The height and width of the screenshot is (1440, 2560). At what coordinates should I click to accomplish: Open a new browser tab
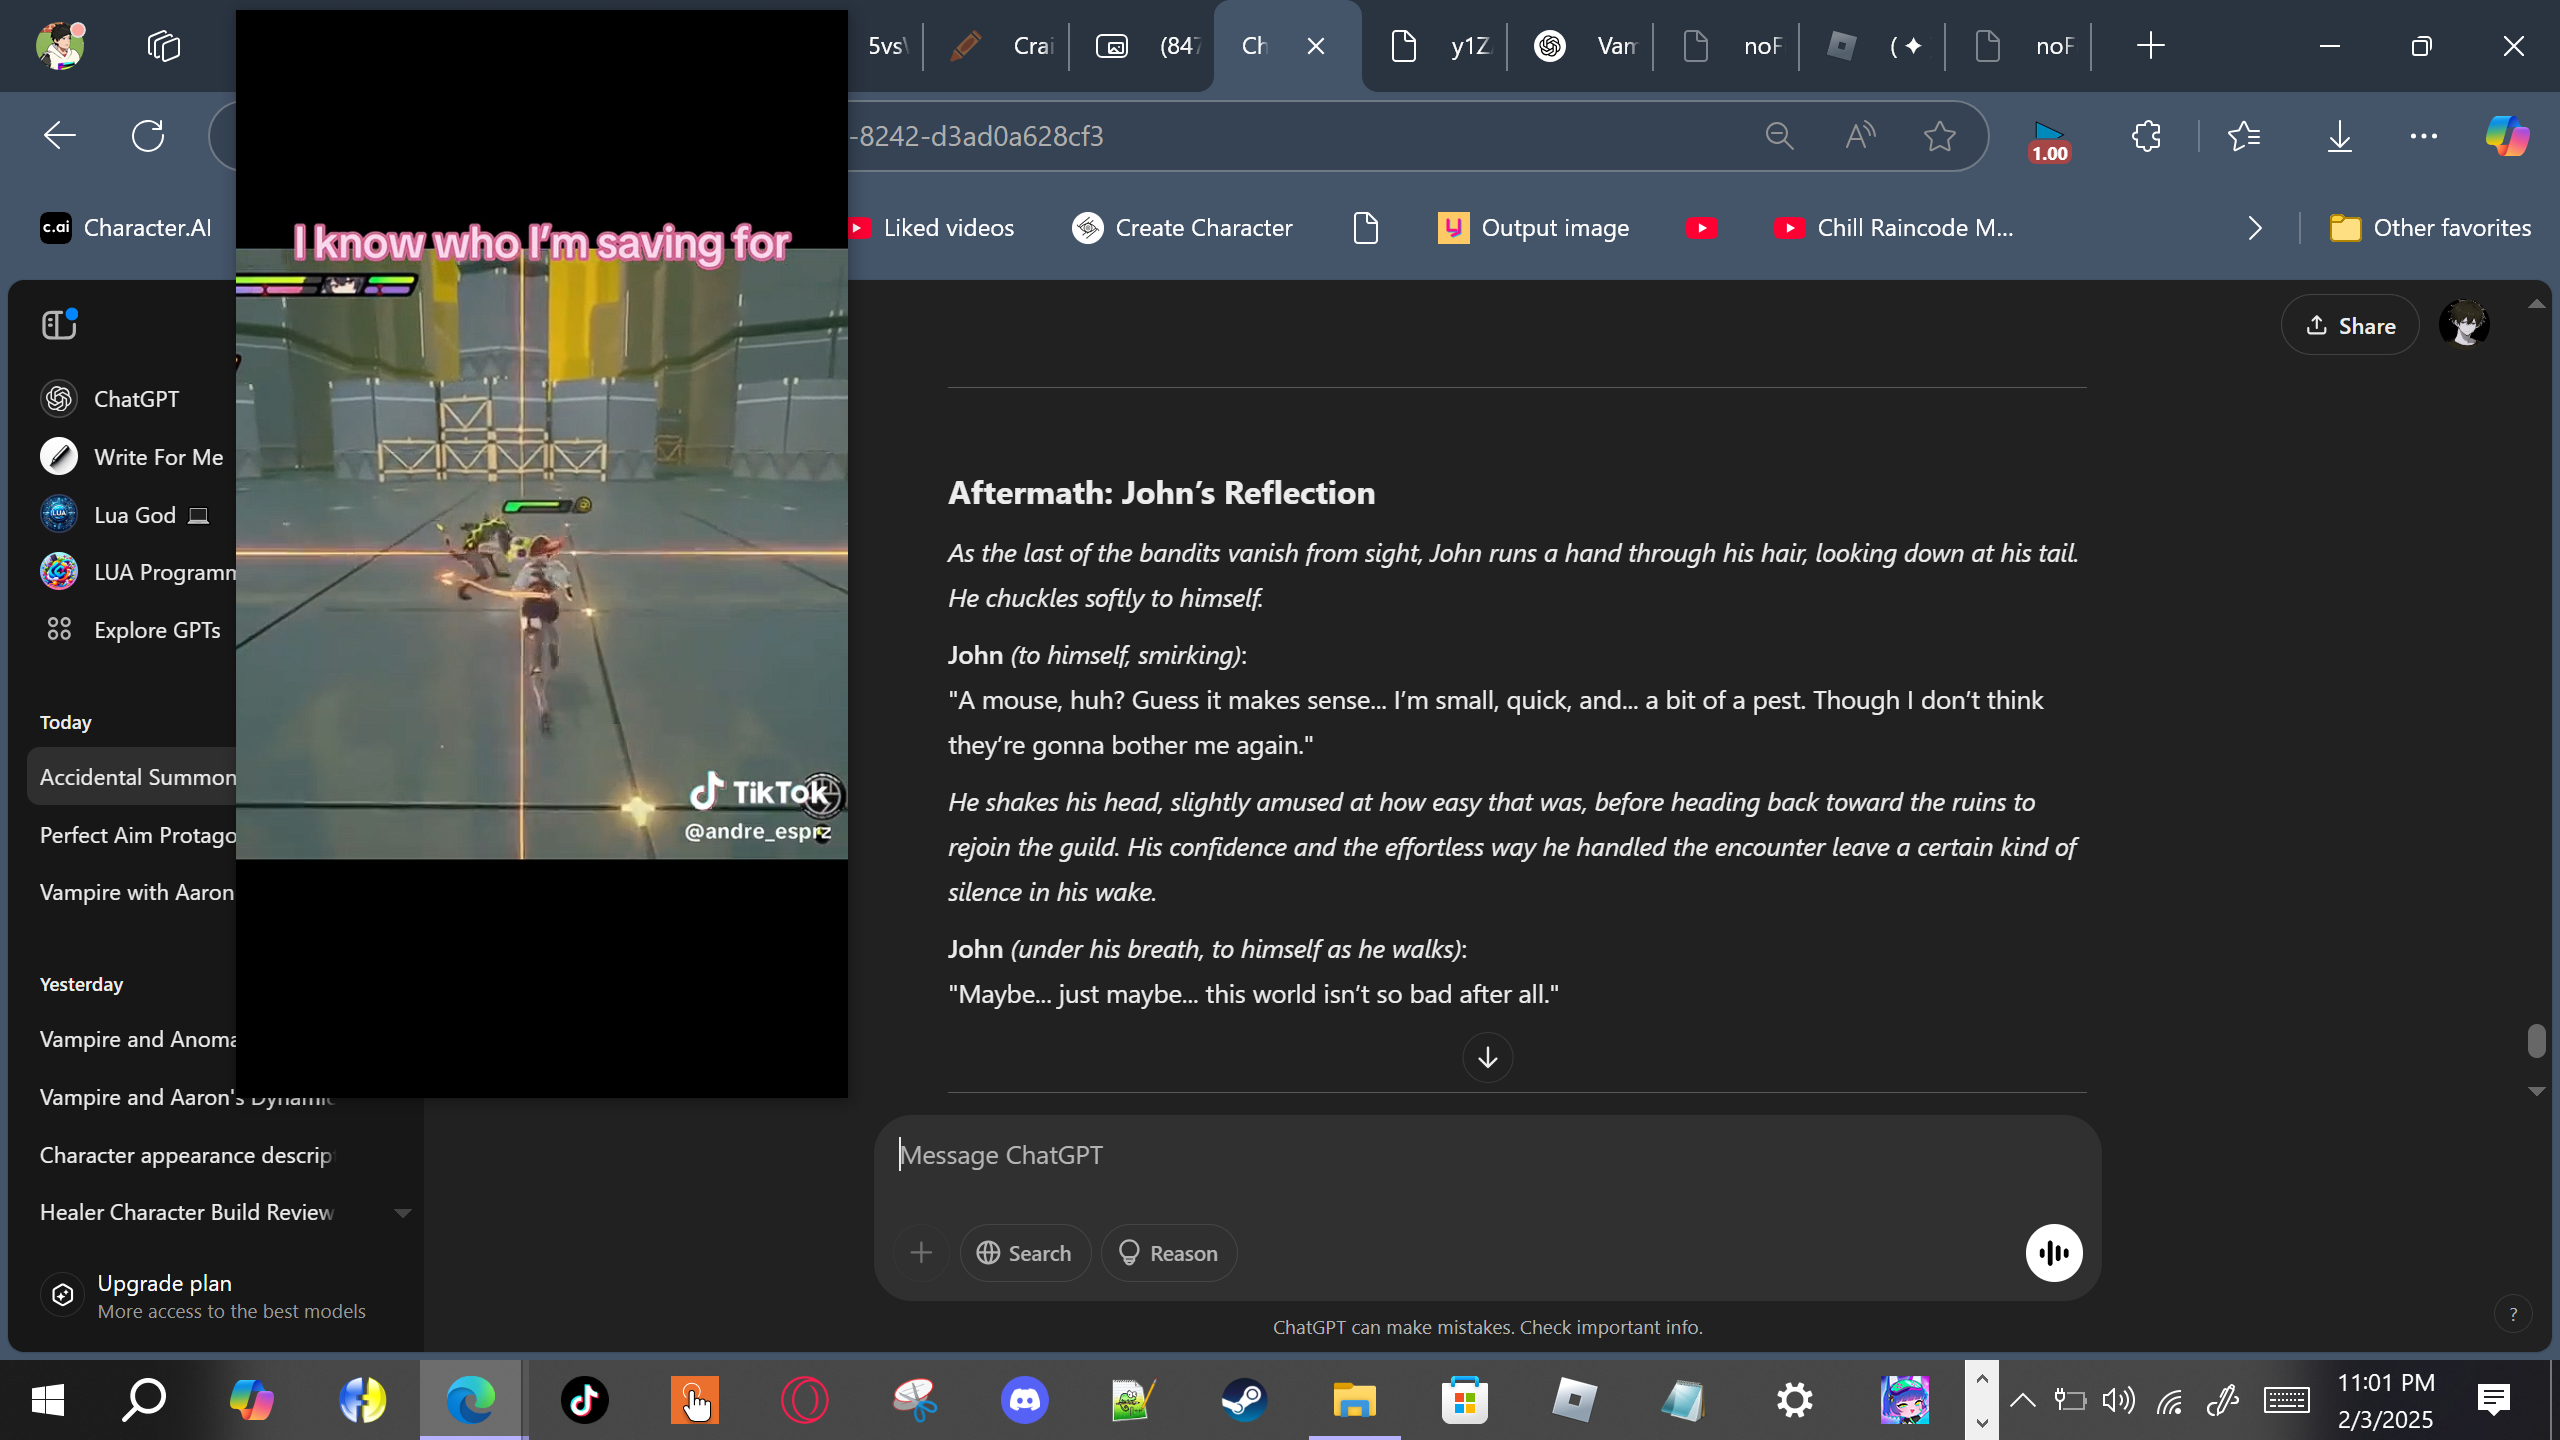click(2150, 46)
